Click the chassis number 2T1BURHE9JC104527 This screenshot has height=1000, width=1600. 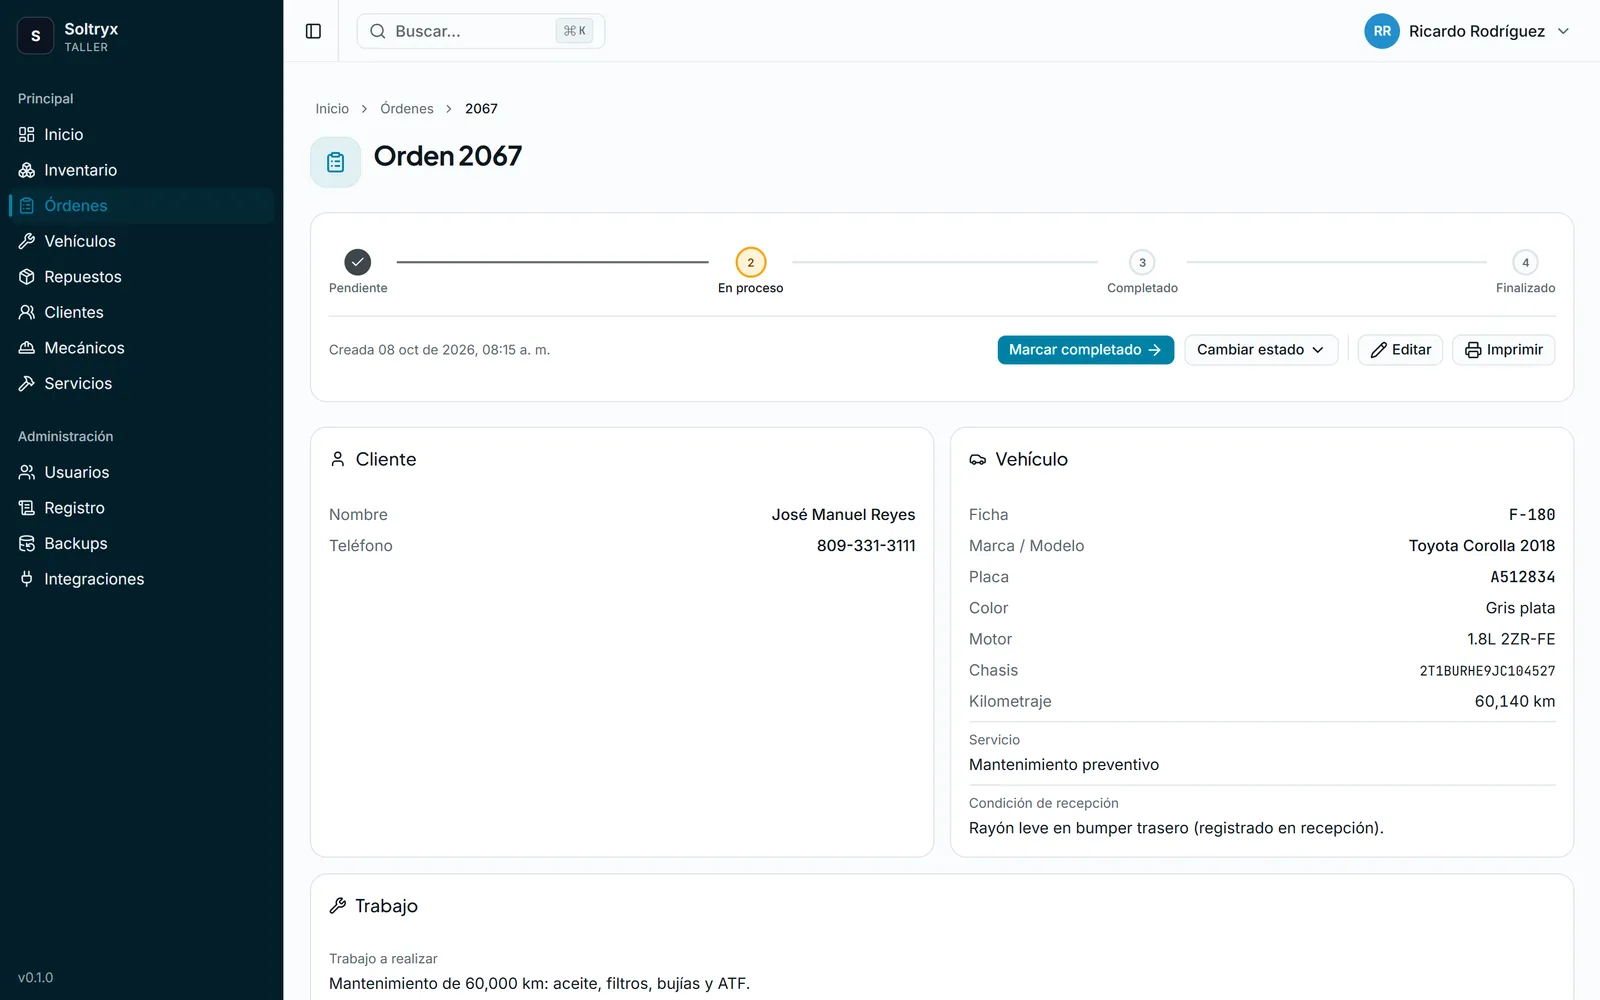click(1487, 670)
